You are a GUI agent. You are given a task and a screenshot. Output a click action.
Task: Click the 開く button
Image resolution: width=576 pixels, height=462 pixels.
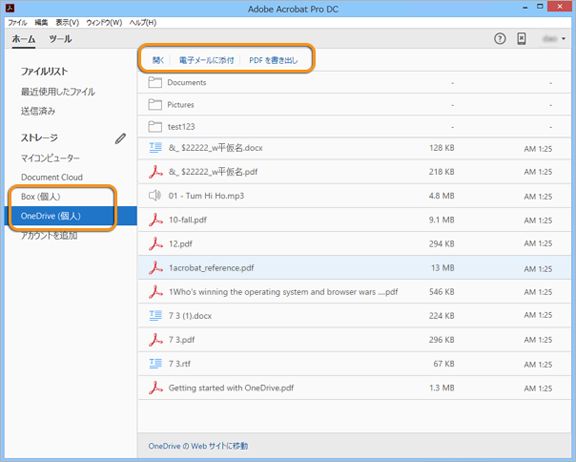click(158, 60)
